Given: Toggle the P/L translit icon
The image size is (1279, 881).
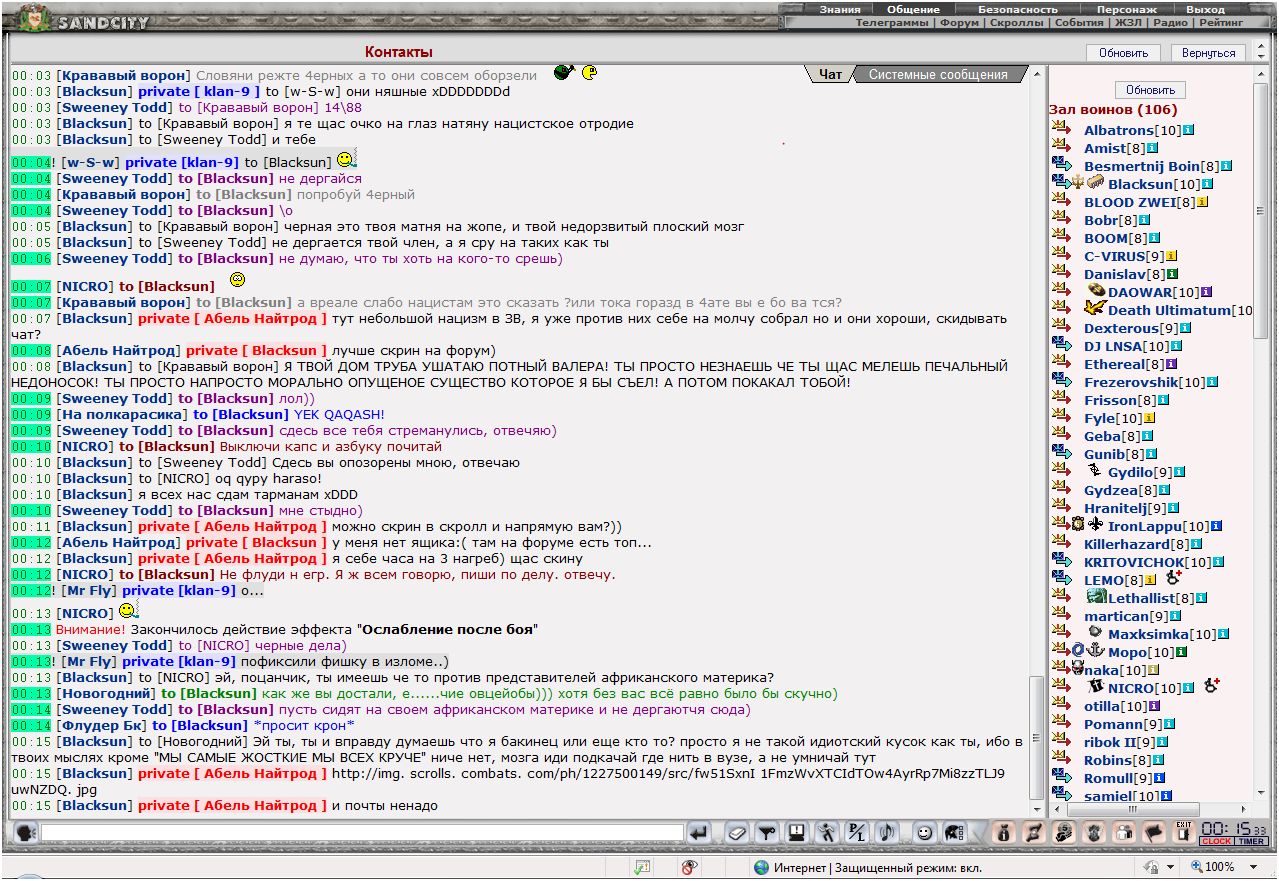Looking at the screenshot, I should [857, 832].
